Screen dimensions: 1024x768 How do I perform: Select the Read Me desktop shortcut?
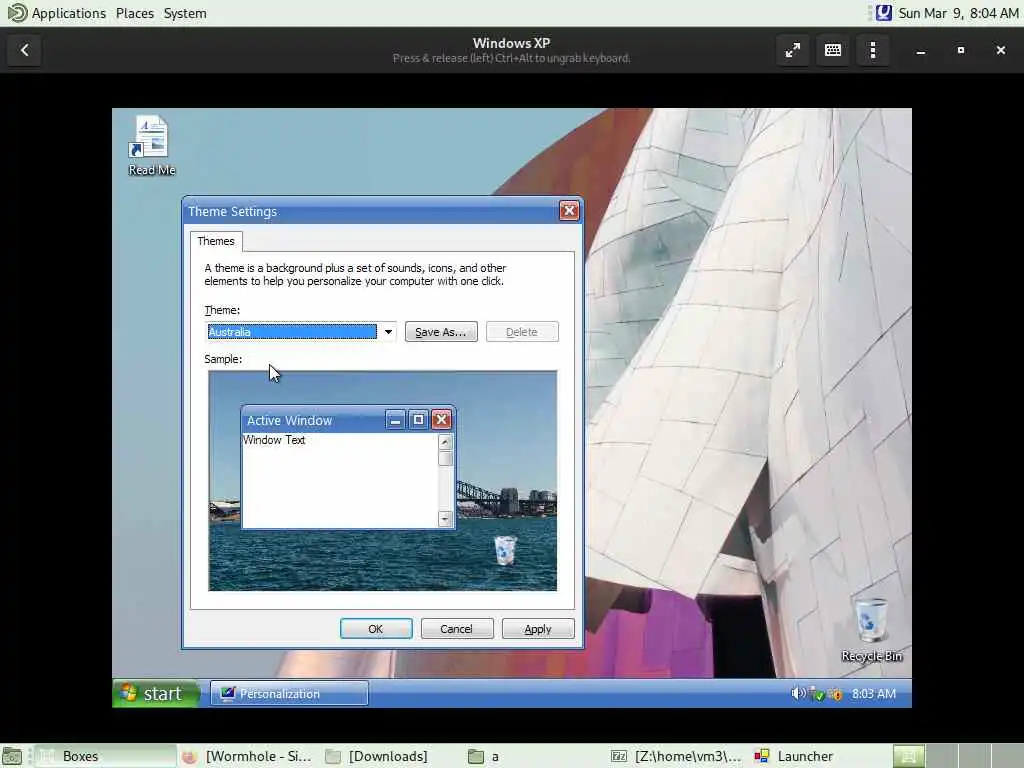pyautogui.click(x=152, y=146)
